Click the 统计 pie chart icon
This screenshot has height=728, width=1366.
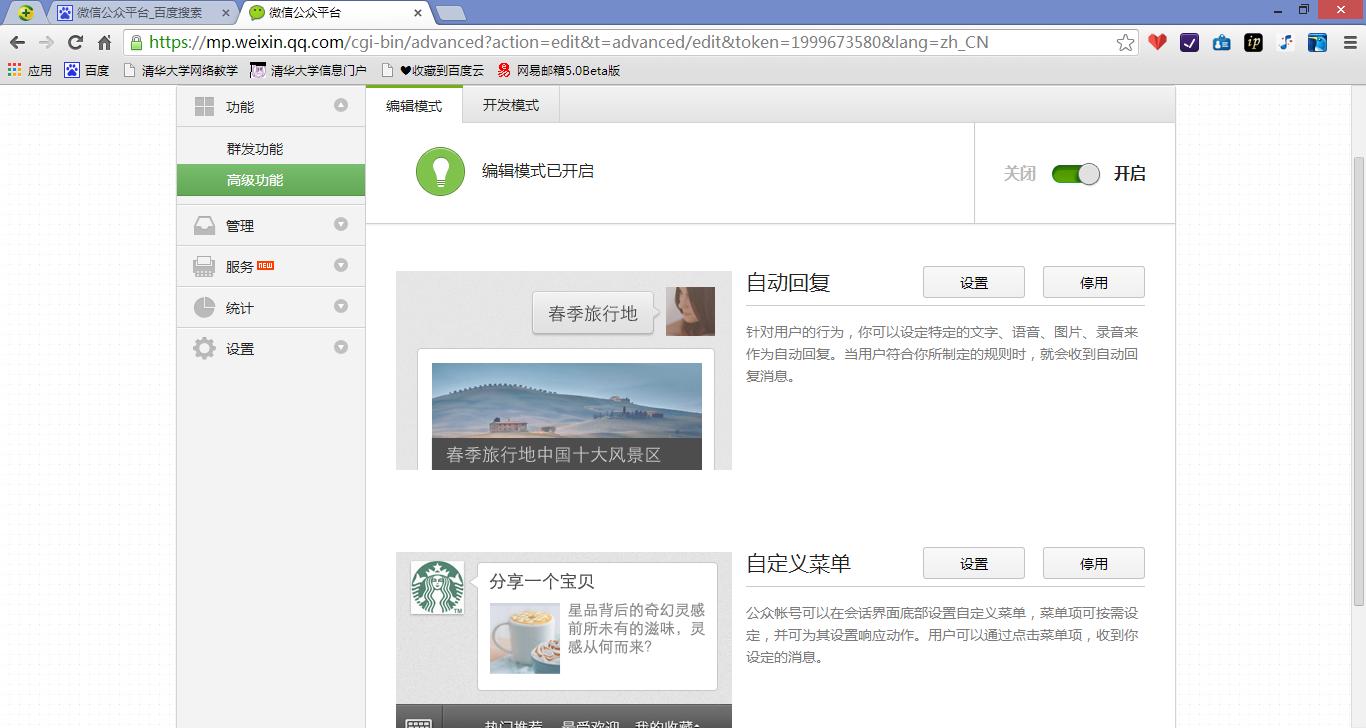204,306
